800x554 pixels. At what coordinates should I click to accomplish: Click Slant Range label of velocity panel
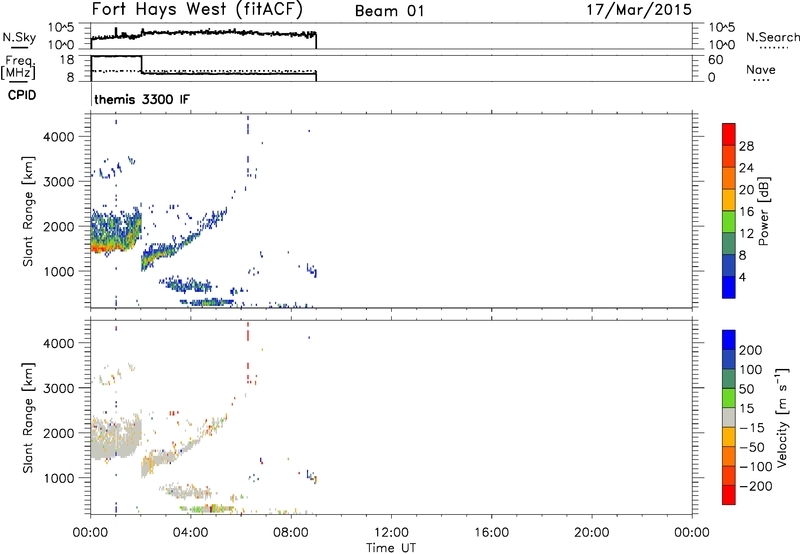point(28,418)
